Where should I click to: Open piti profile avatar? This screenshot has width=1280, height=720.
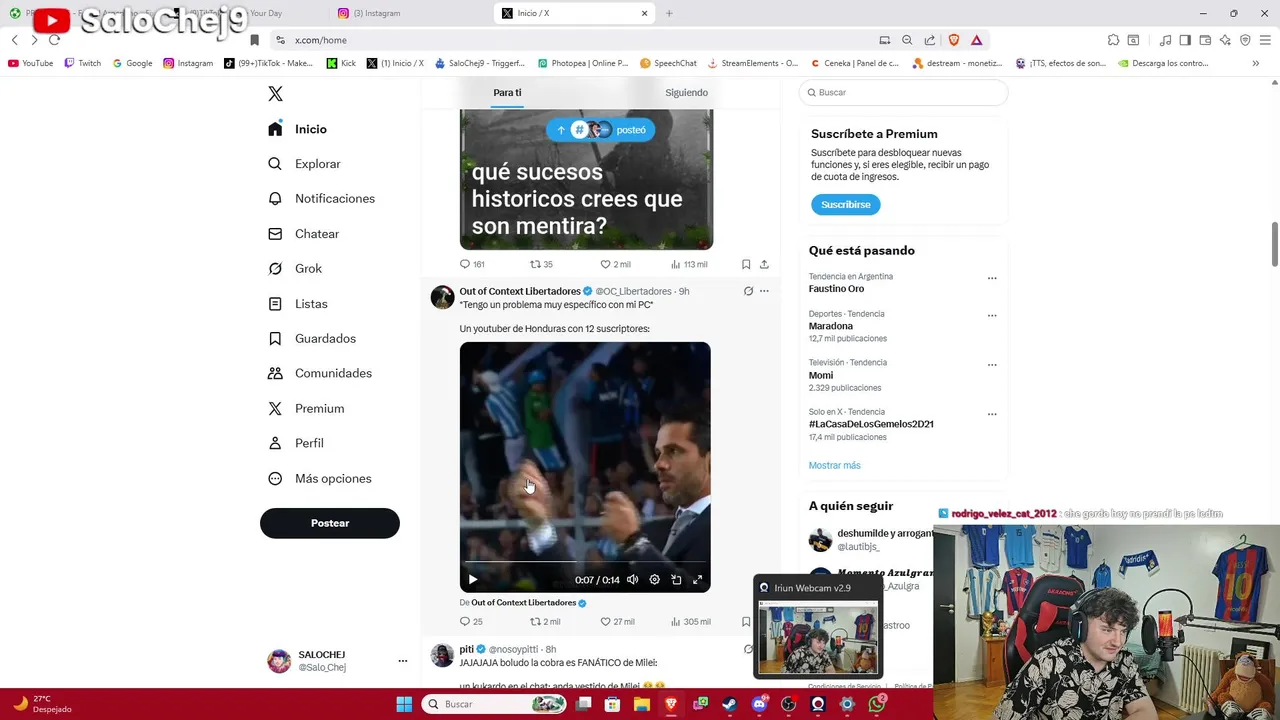442,655
